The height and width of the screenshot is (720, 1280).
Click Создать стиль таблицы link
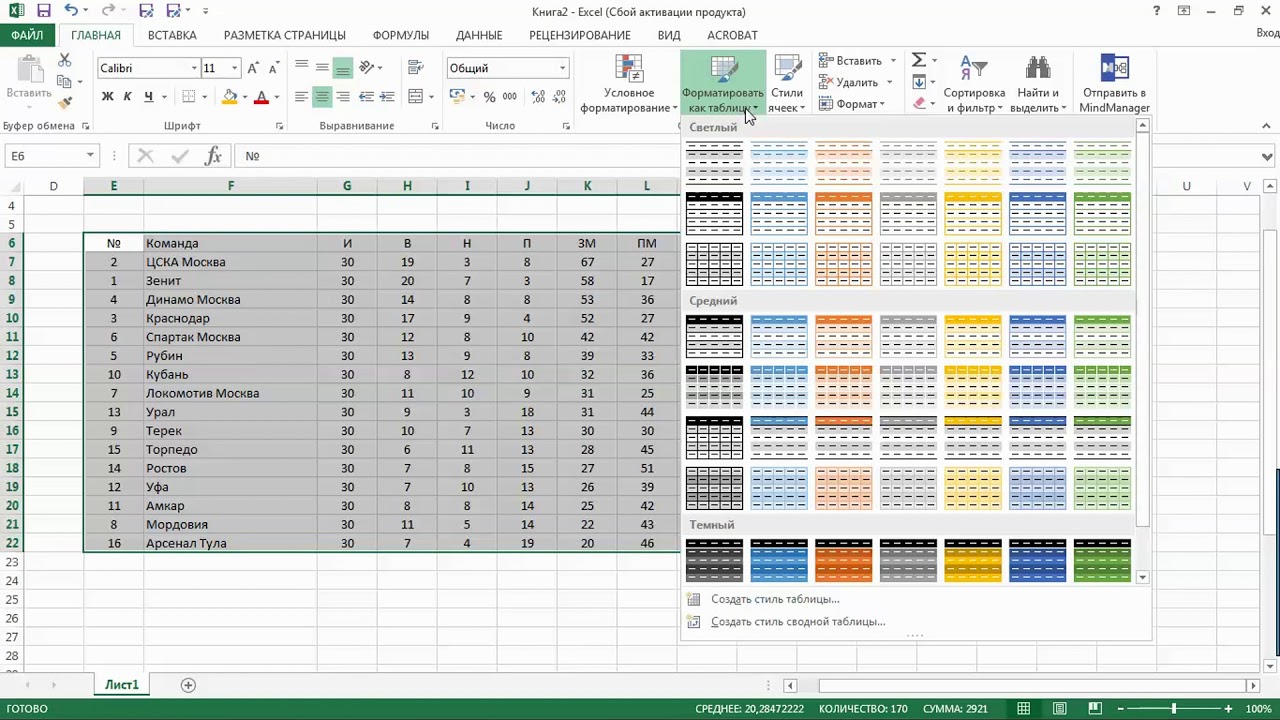[775, 599]
